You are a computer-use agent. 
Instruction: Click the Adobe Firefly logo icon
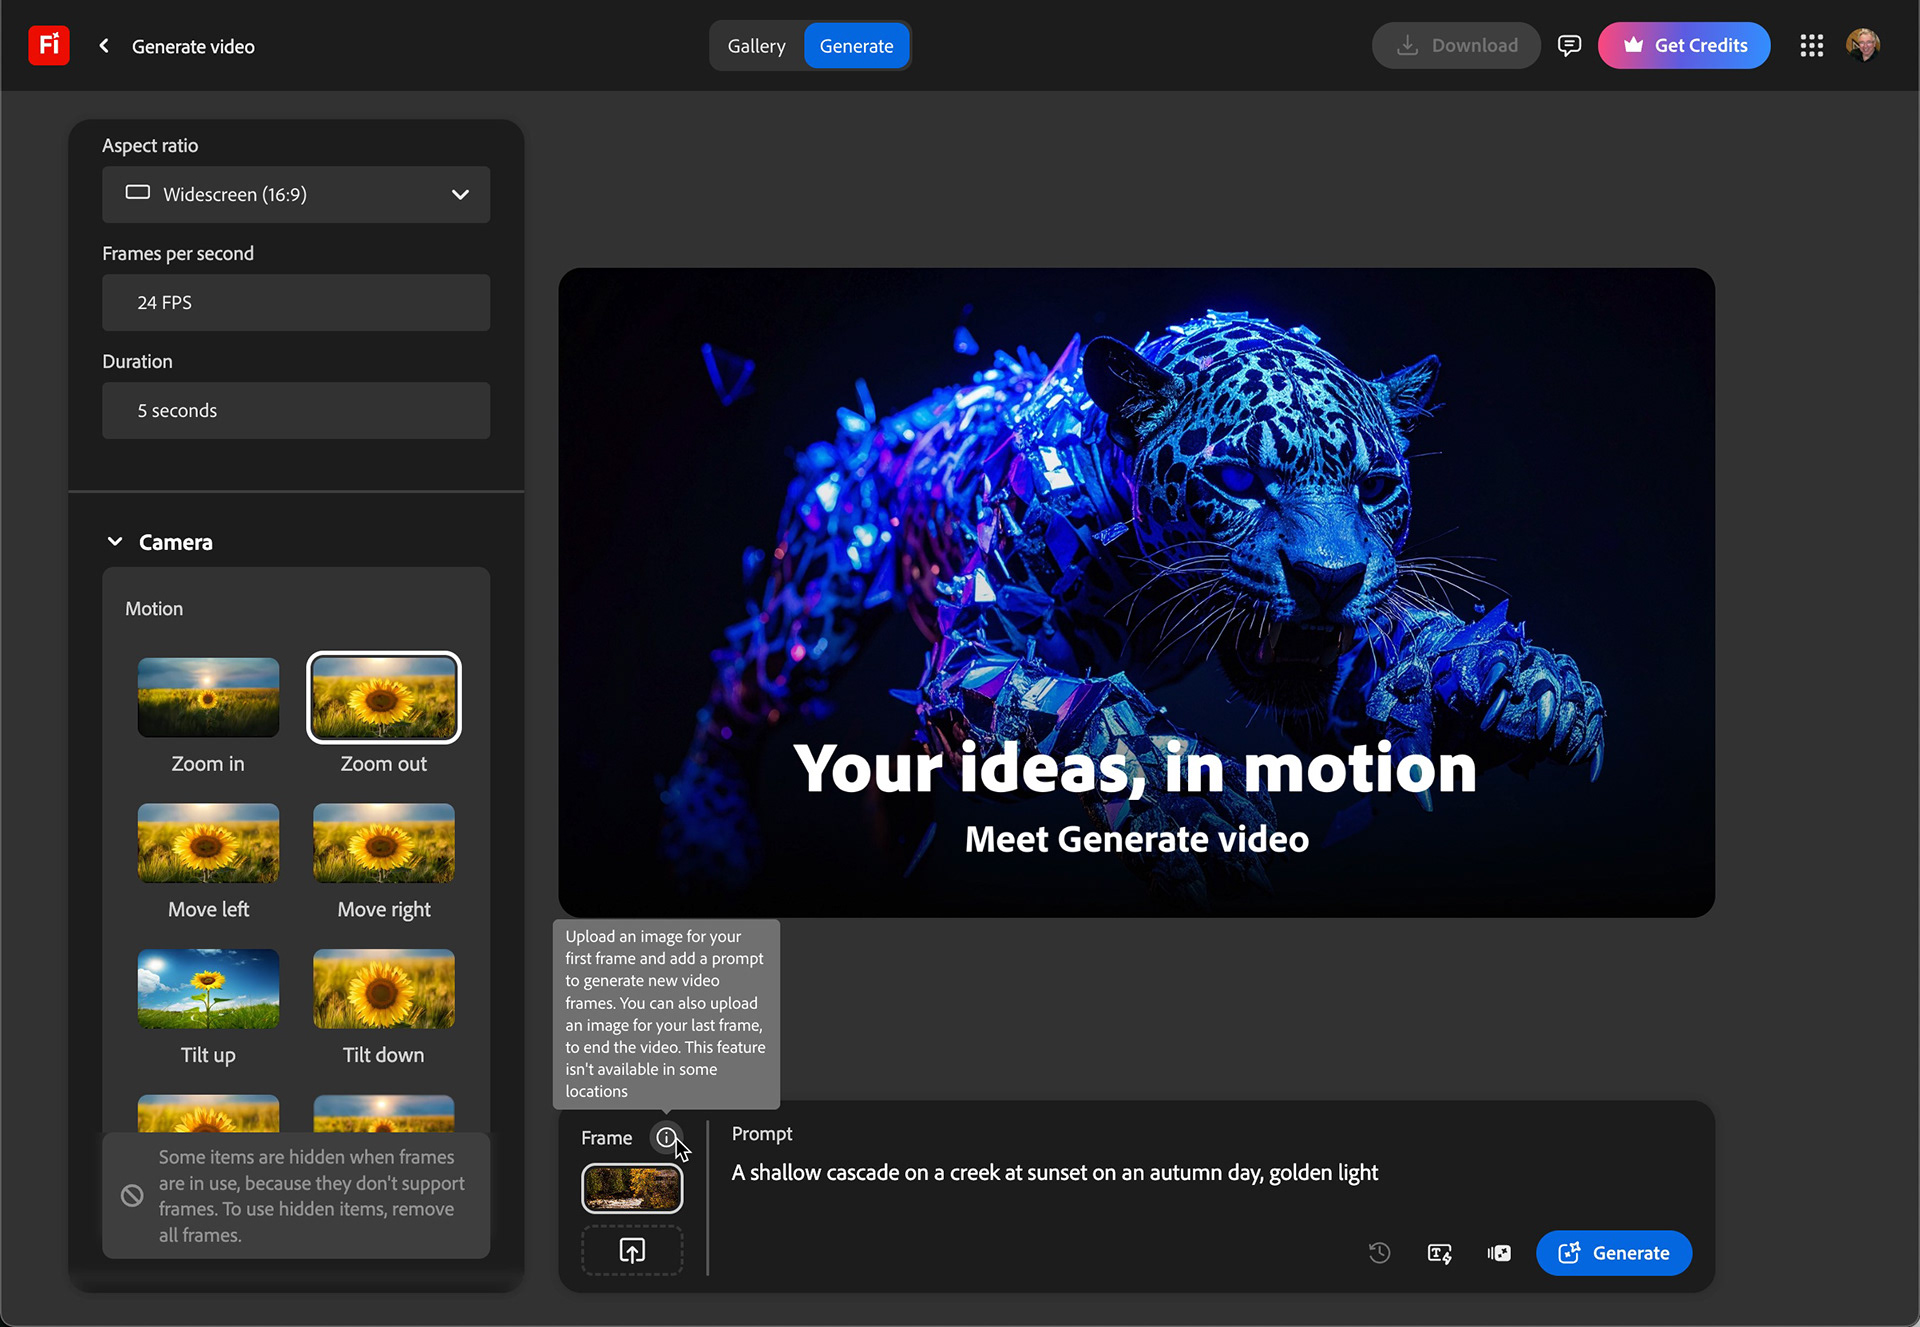(48, 45)
